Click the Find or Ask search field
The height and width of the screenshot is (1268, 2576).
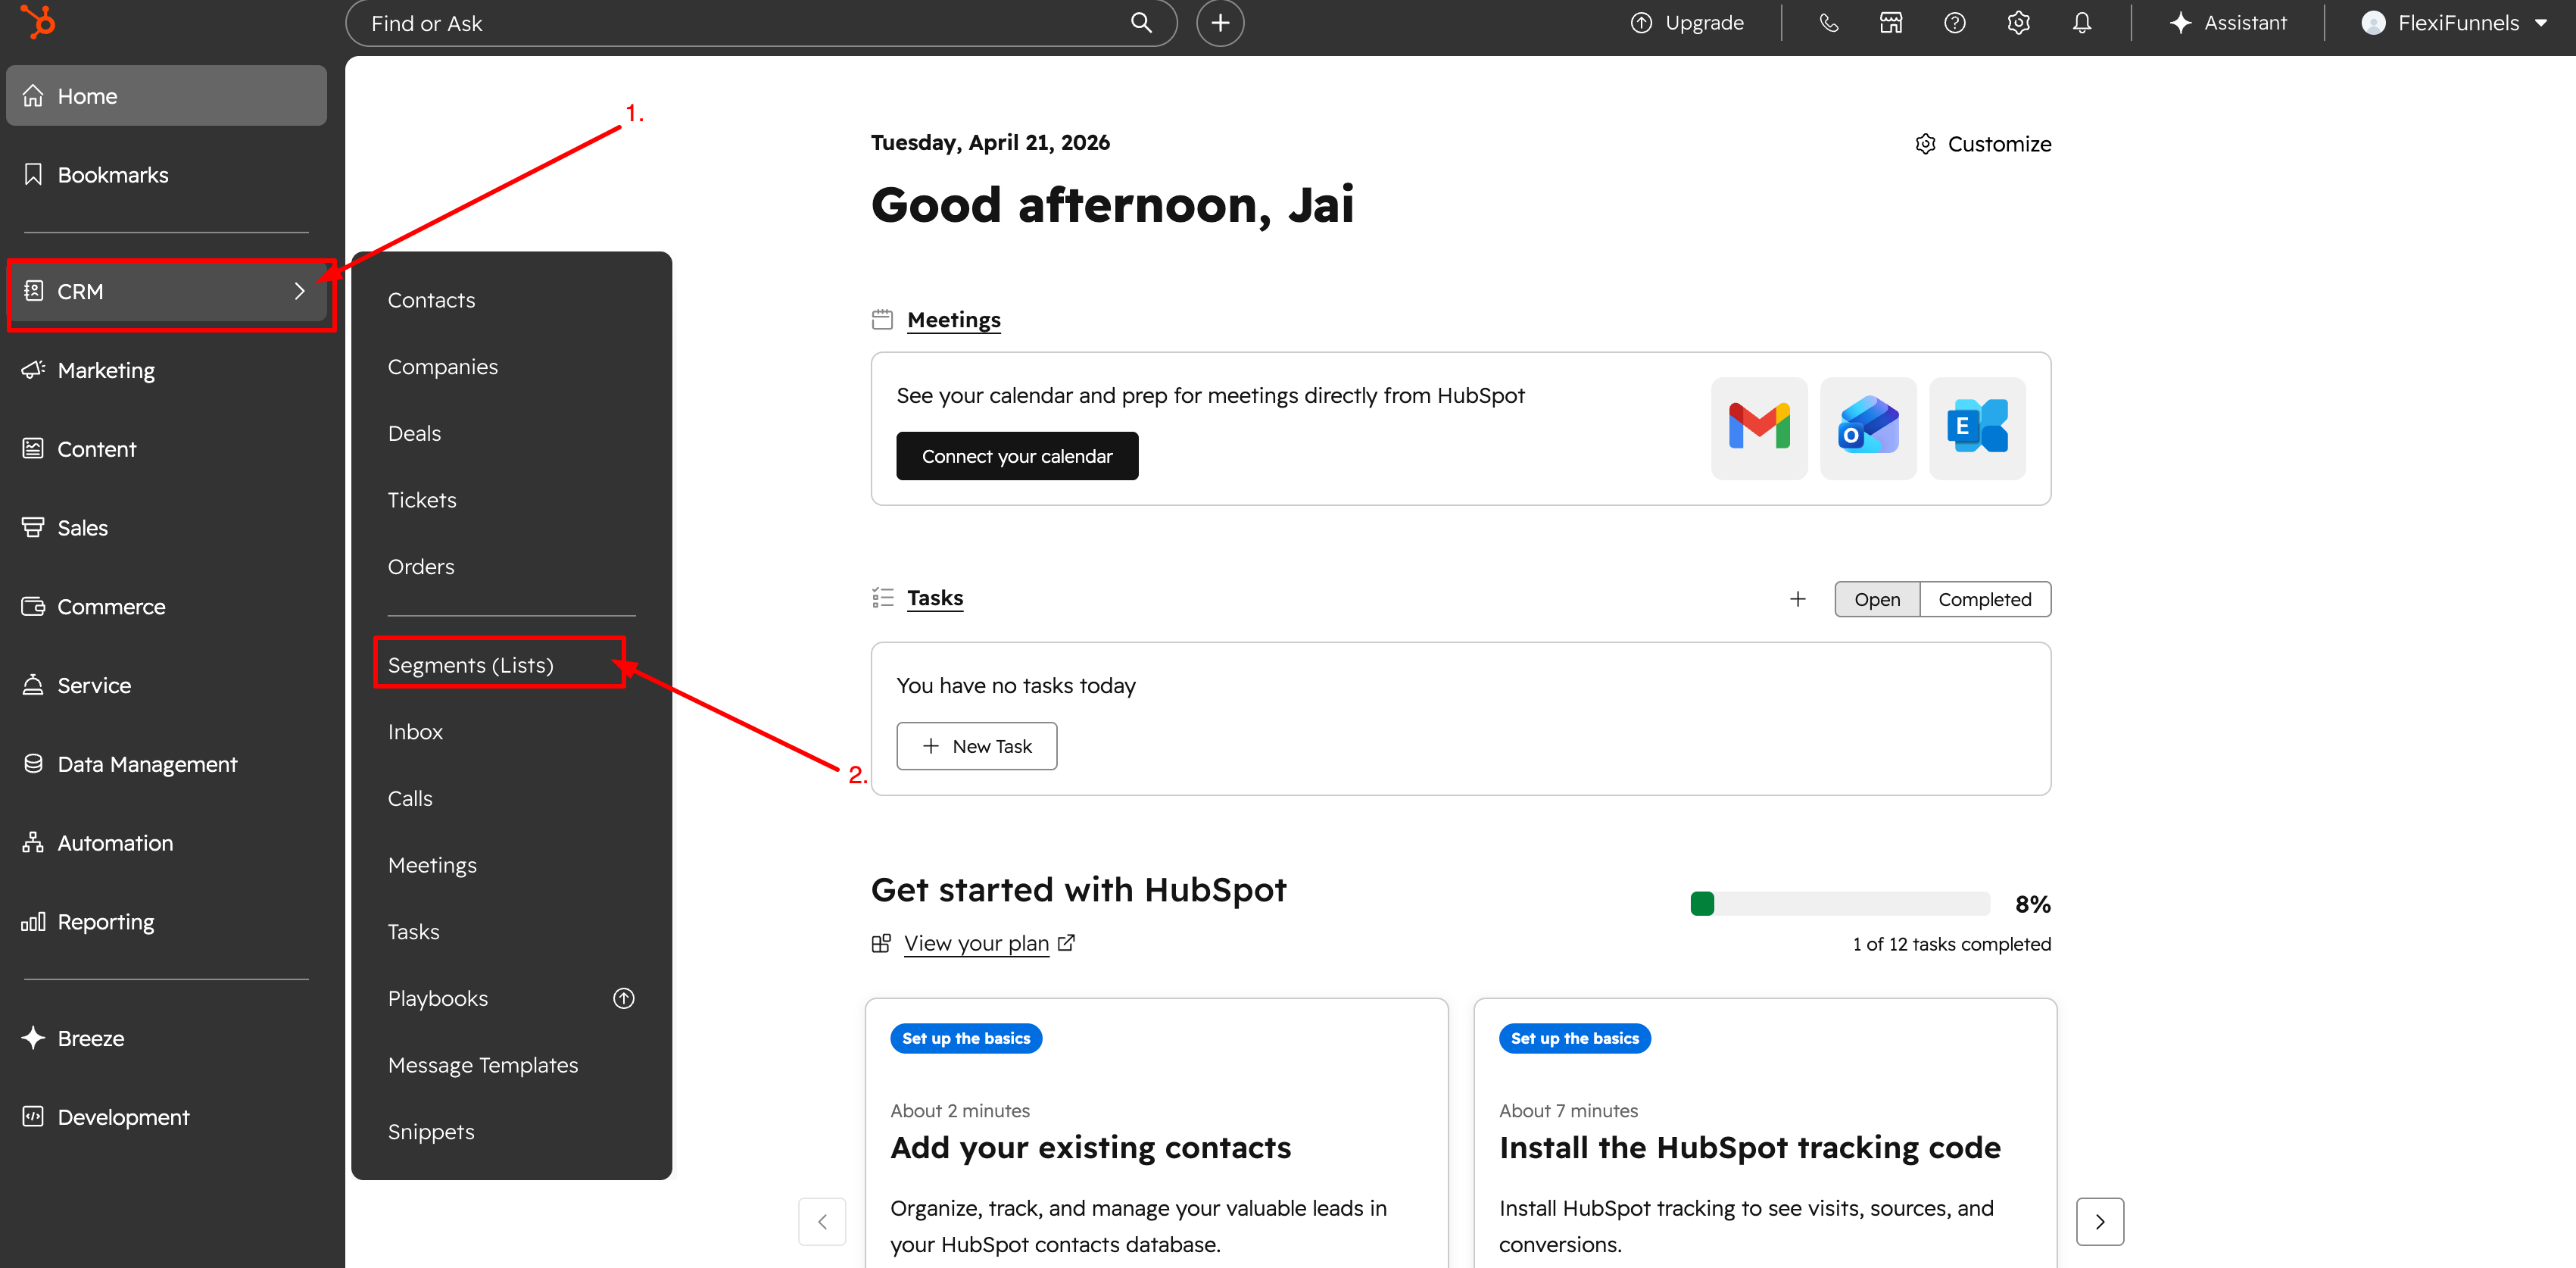point(740,23)
